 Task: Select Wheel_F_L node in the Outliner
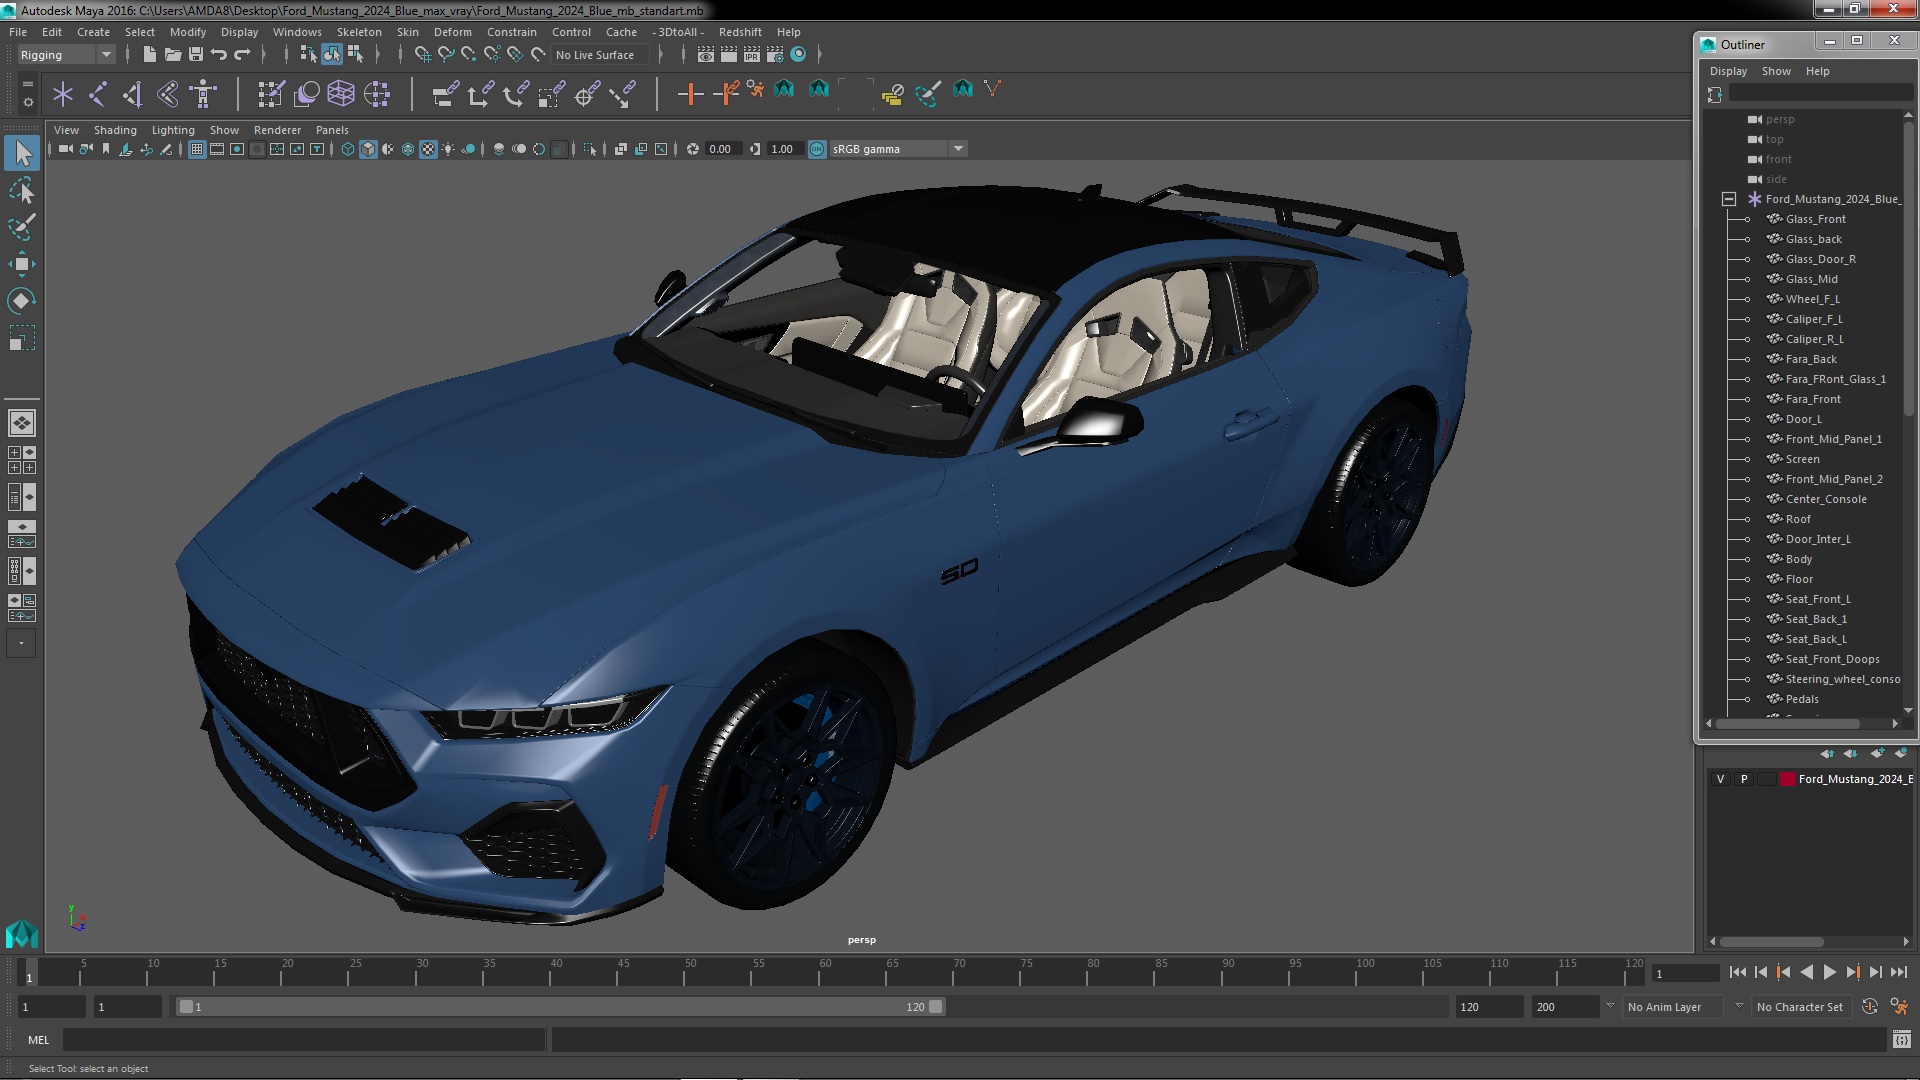1812,299
